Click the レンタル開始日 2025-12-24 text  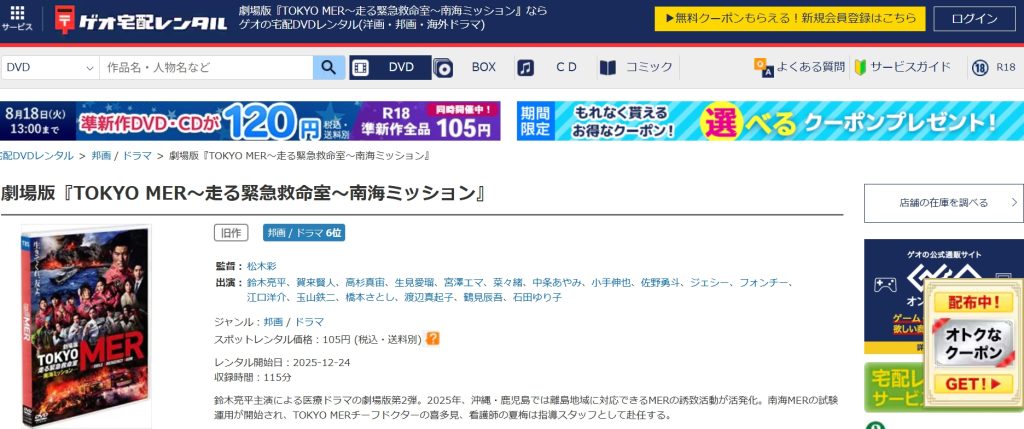[x=282, y=362]
